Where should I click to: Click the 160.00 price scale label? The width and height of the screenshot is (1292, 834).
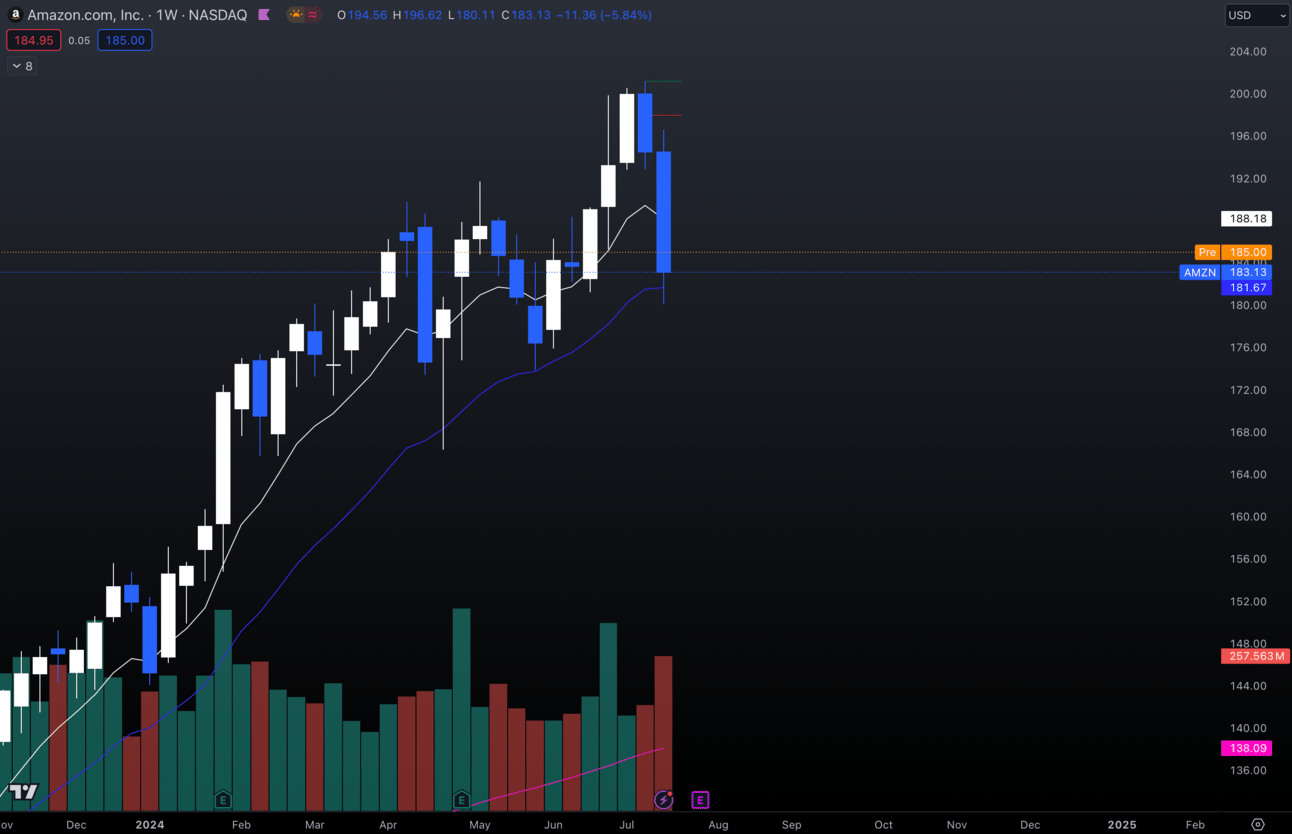1248,517
